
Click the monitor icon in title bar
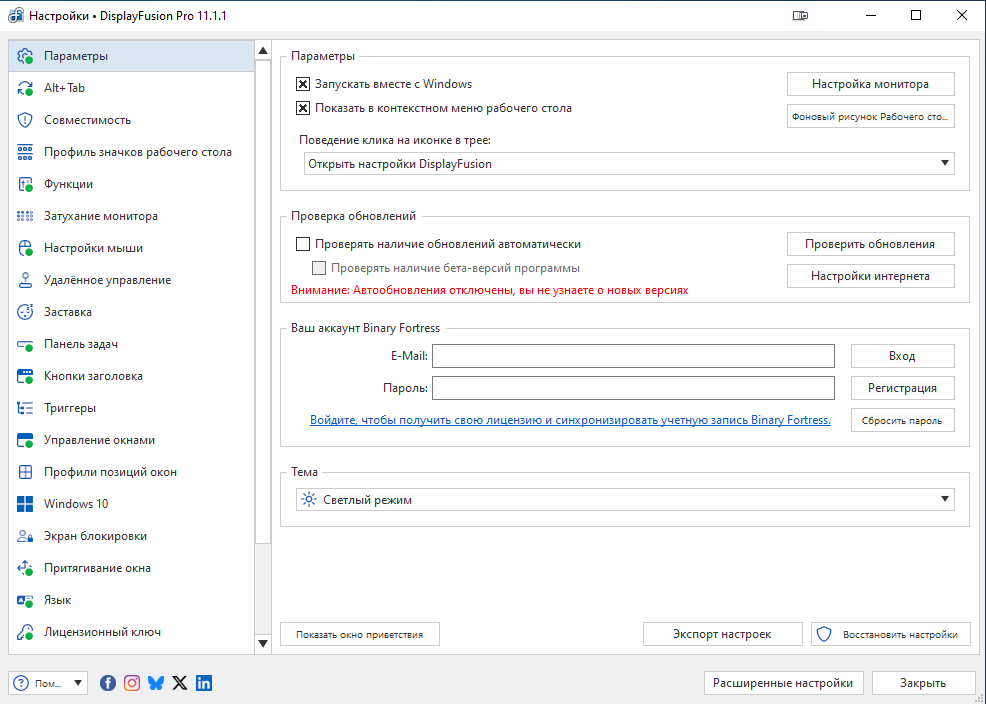pyautogui.click(x=800, y=15)
